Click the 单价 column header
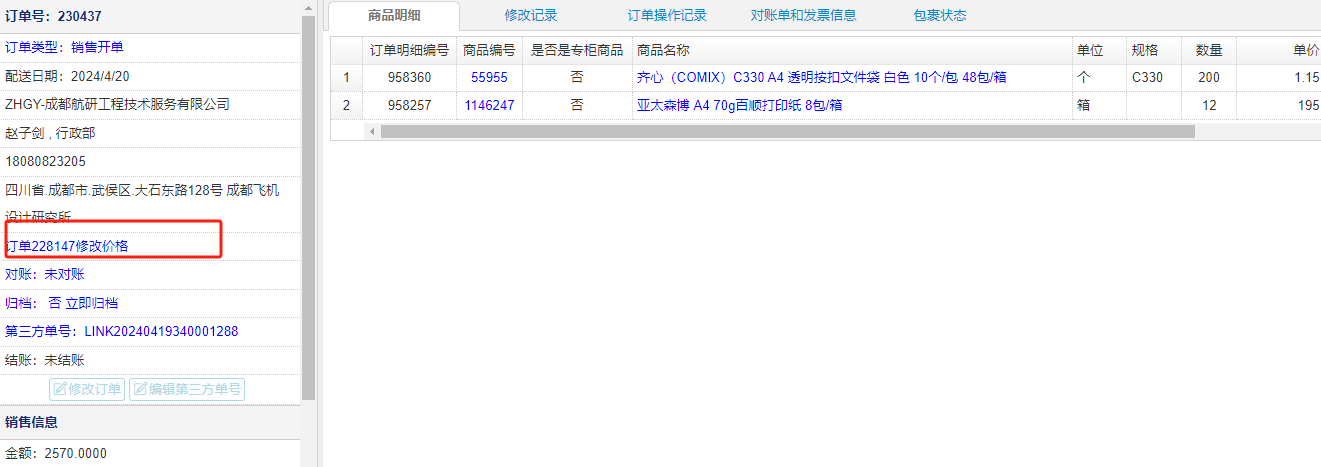The width and height of the screenshot is (1321, 467). click(1279, 50)
